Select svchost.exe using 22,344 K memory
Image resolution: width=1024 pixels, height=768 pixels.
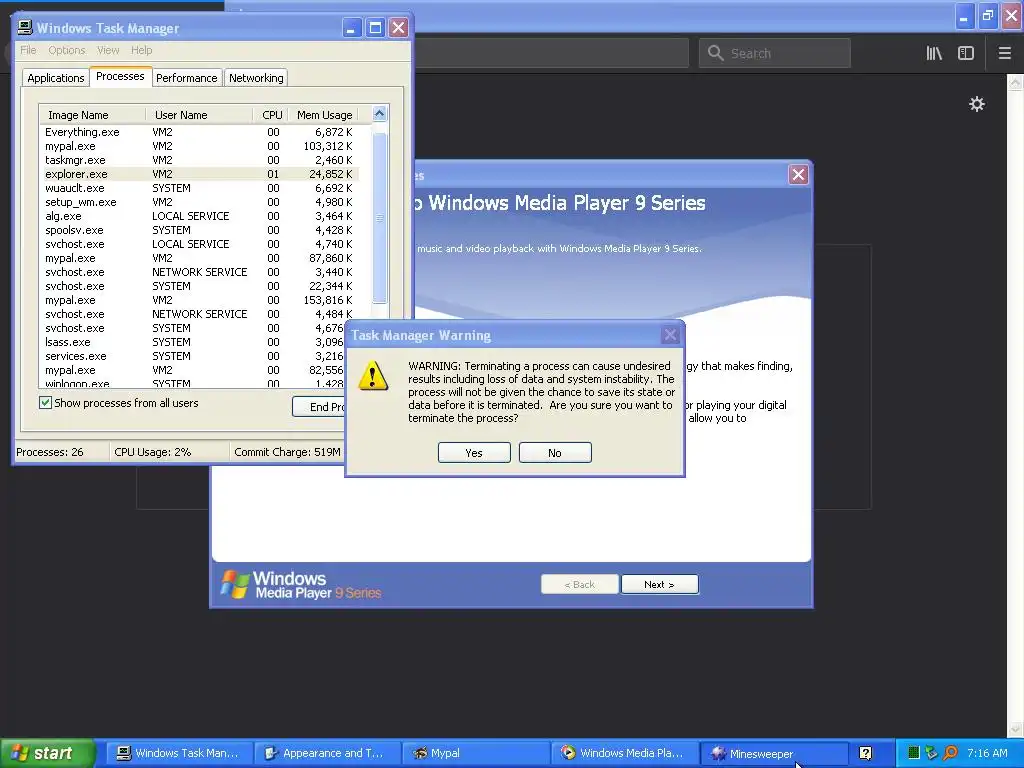pyautogui.click(x=199, y=286)
